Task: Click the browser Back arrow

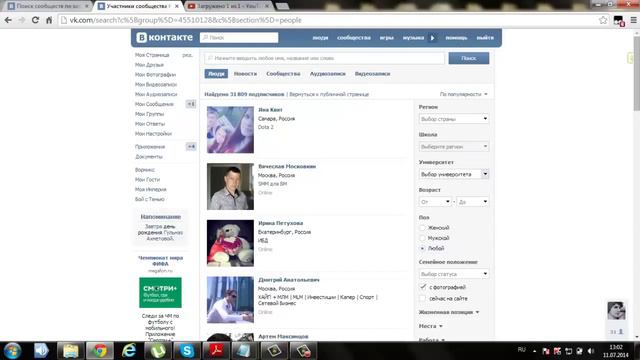Action: click(x=8, y=20)
